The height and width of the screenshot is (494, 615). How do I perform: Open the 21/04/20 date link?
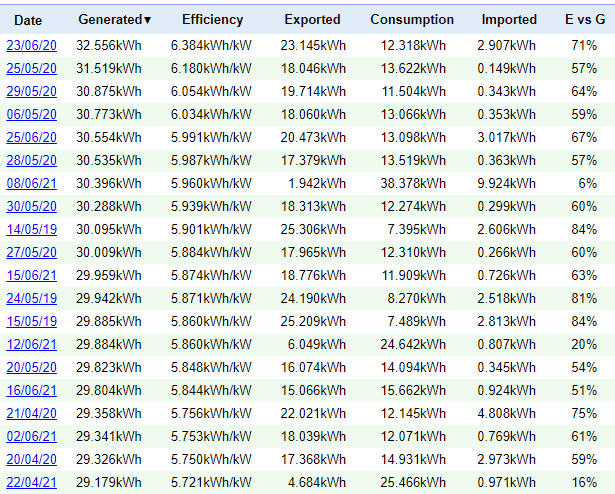tap(31, 414)
